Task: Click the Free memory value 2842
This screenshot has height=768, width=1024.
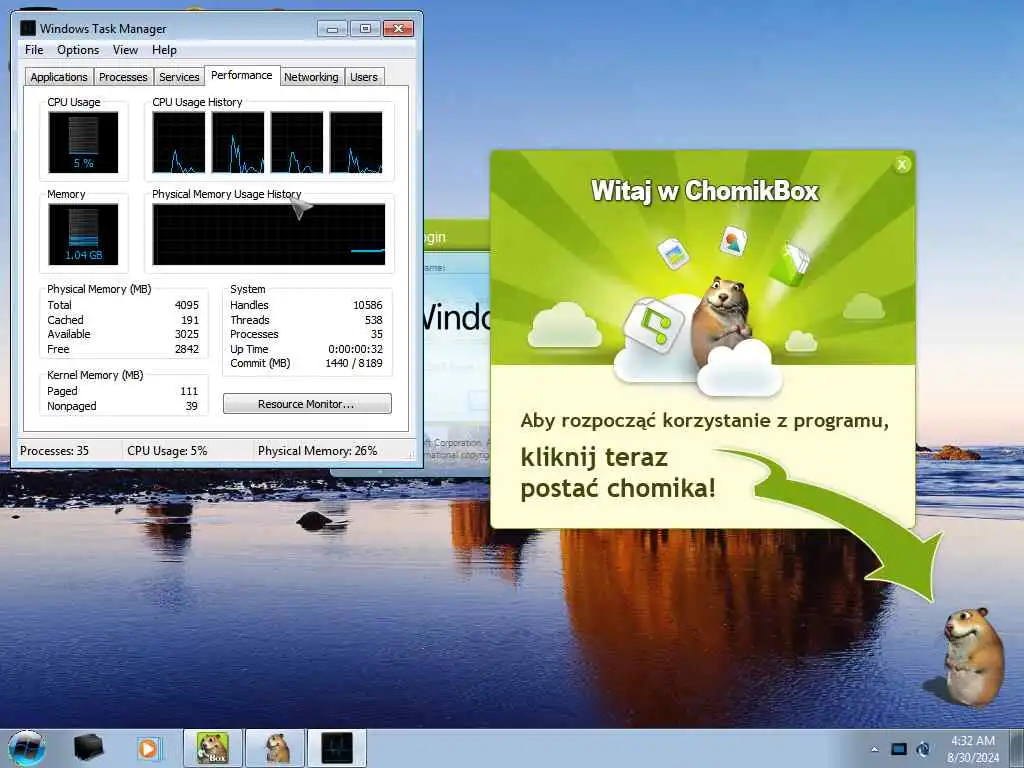Action: [187, 349]
